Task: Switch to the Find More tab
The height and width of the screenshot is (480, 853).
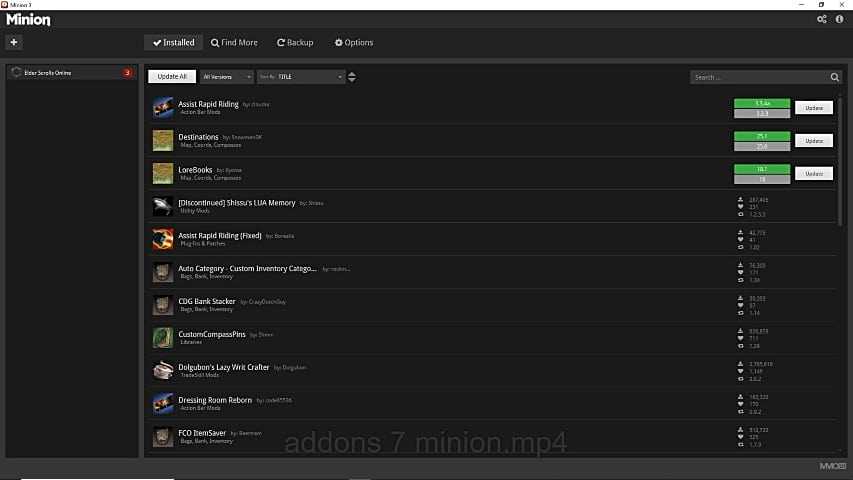Action: coord(234,43)
